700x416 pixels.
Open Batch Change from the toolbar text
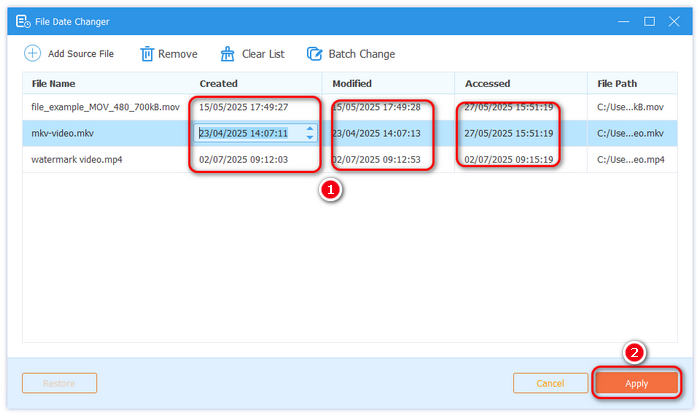pyautogui.click(x=362, y=54)
